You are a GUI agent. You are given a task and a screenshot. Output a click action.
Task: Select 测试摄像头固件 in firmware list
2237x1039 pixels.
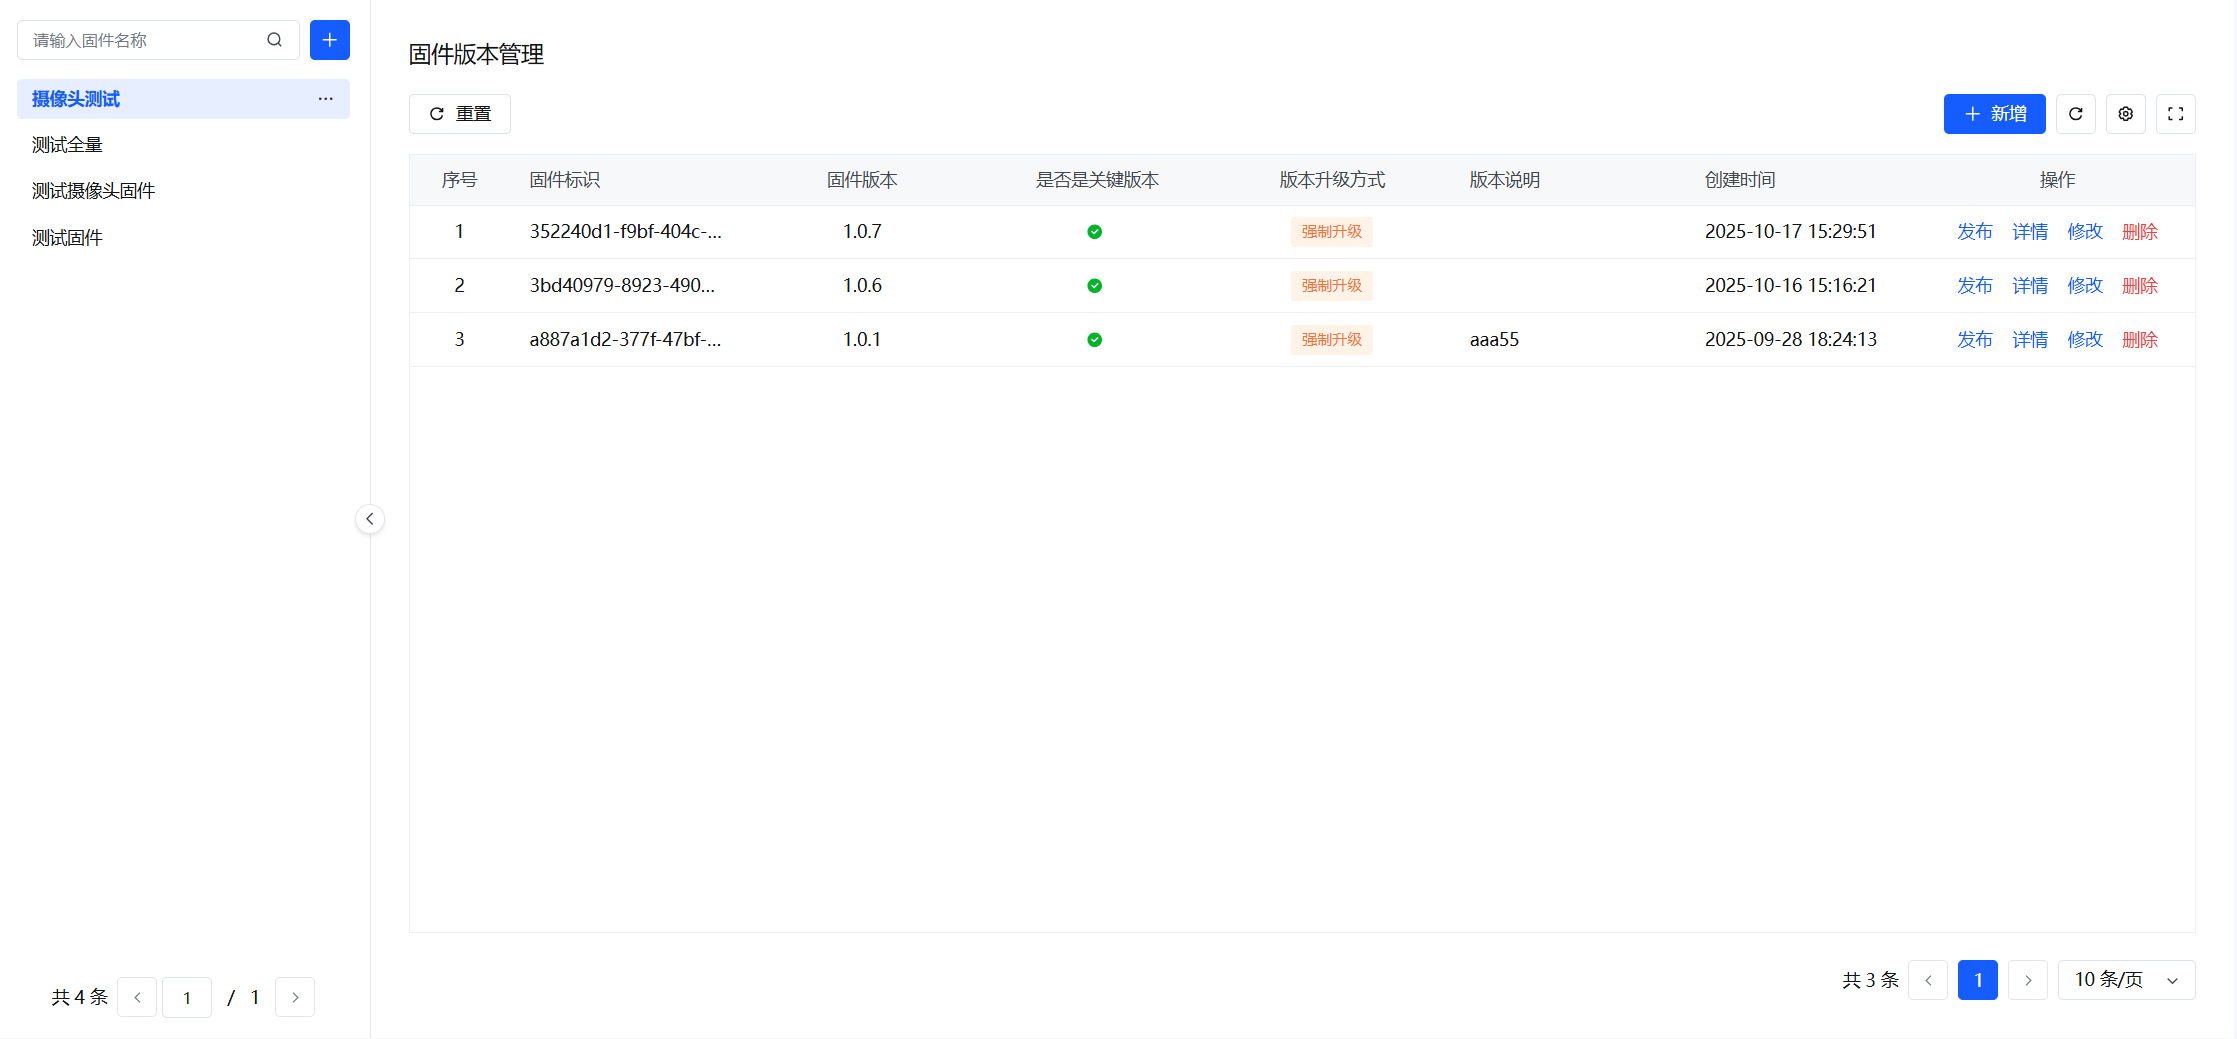[x=93, y=191]
